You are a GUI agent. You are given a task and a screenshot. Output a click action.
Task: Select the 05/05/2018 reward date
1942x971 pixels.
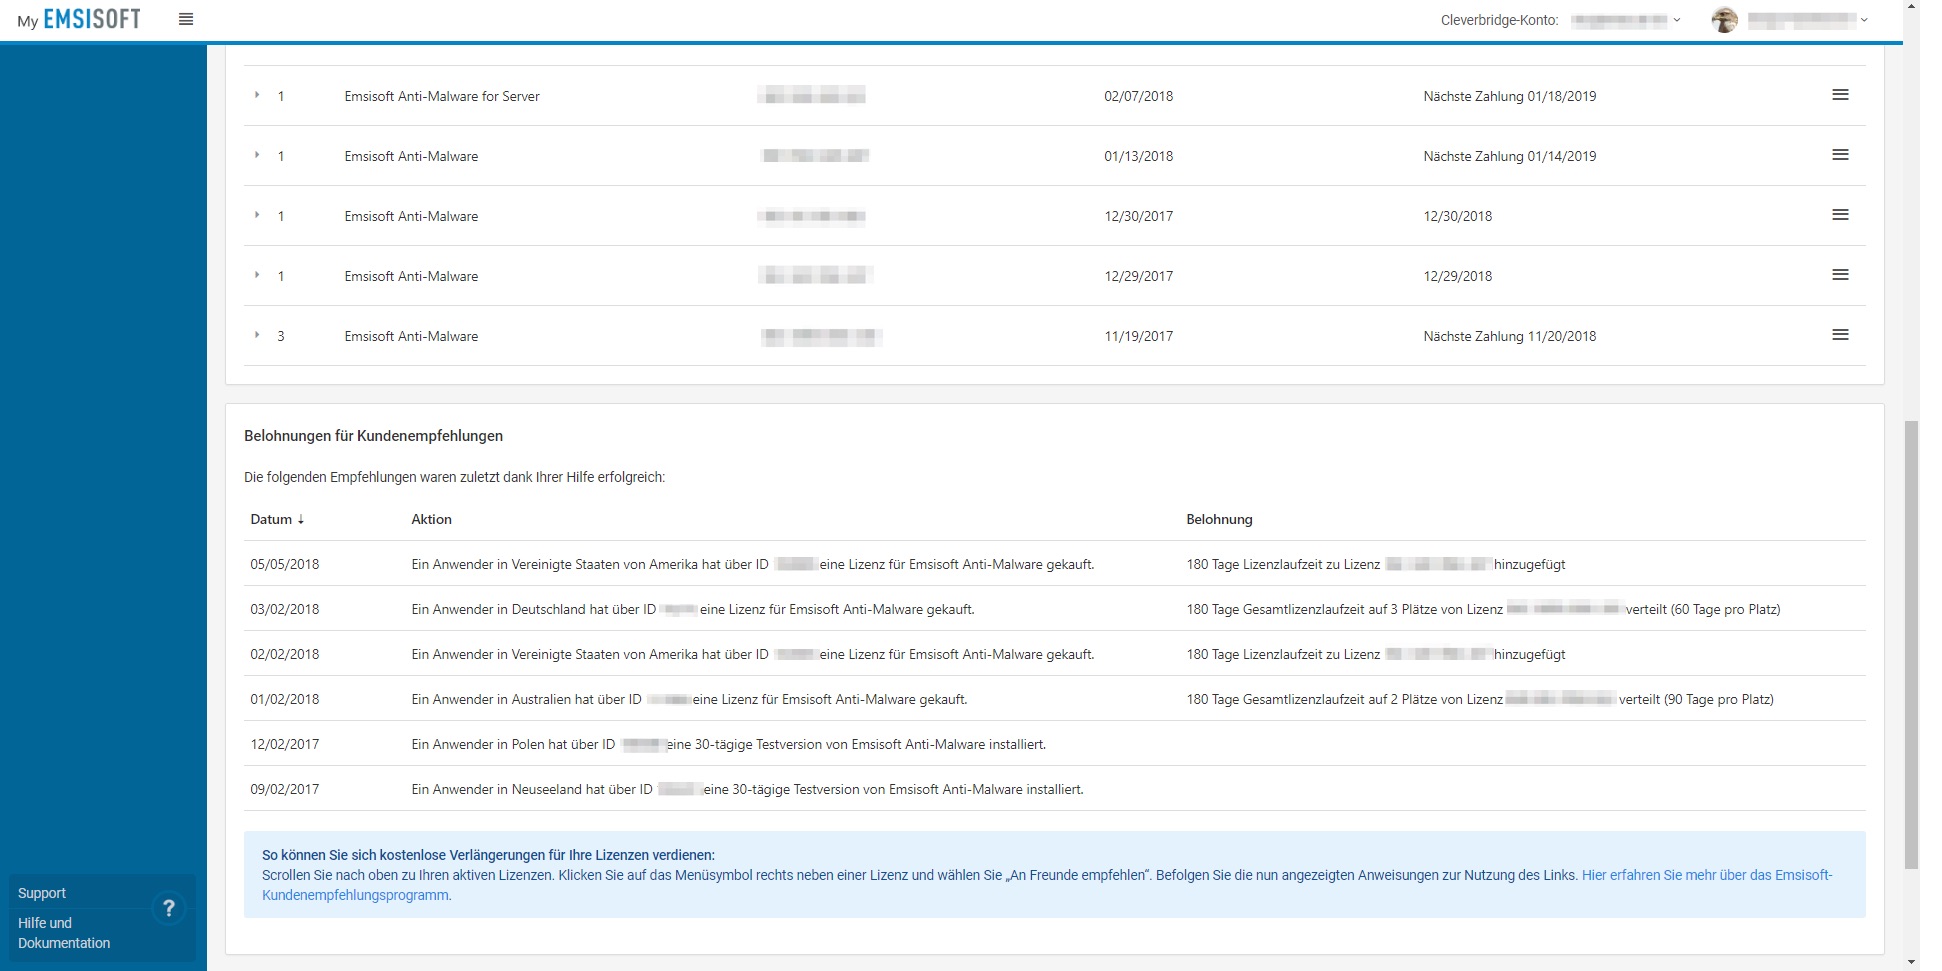coord(285,564)
